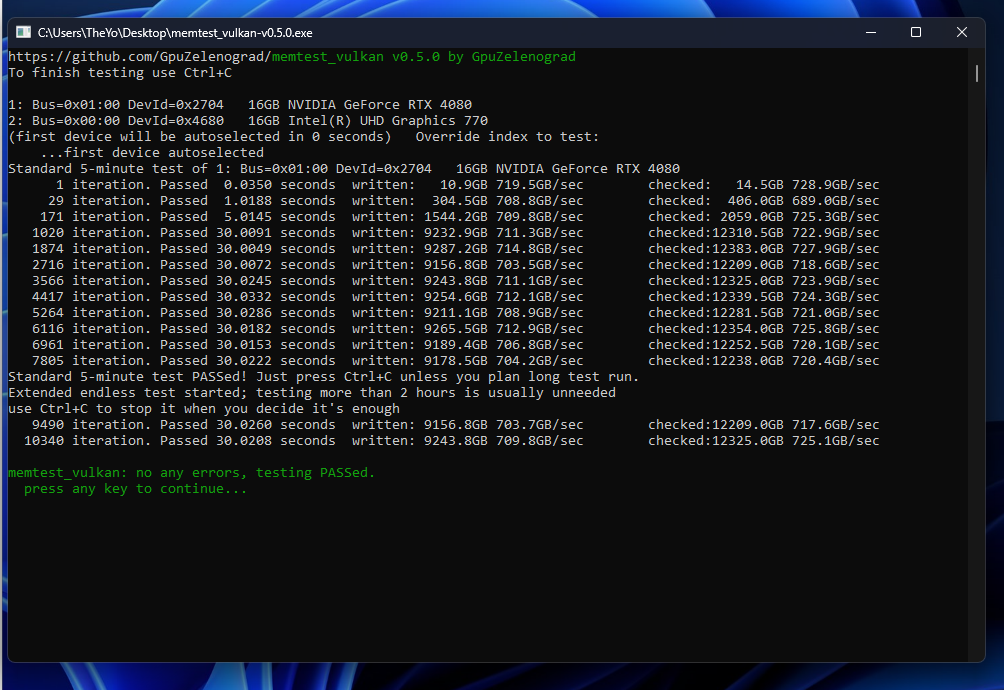This screenshot has height=690, width=1004.
Task: Click the '3566 iteration' result row
Action: tap(456, 280)
